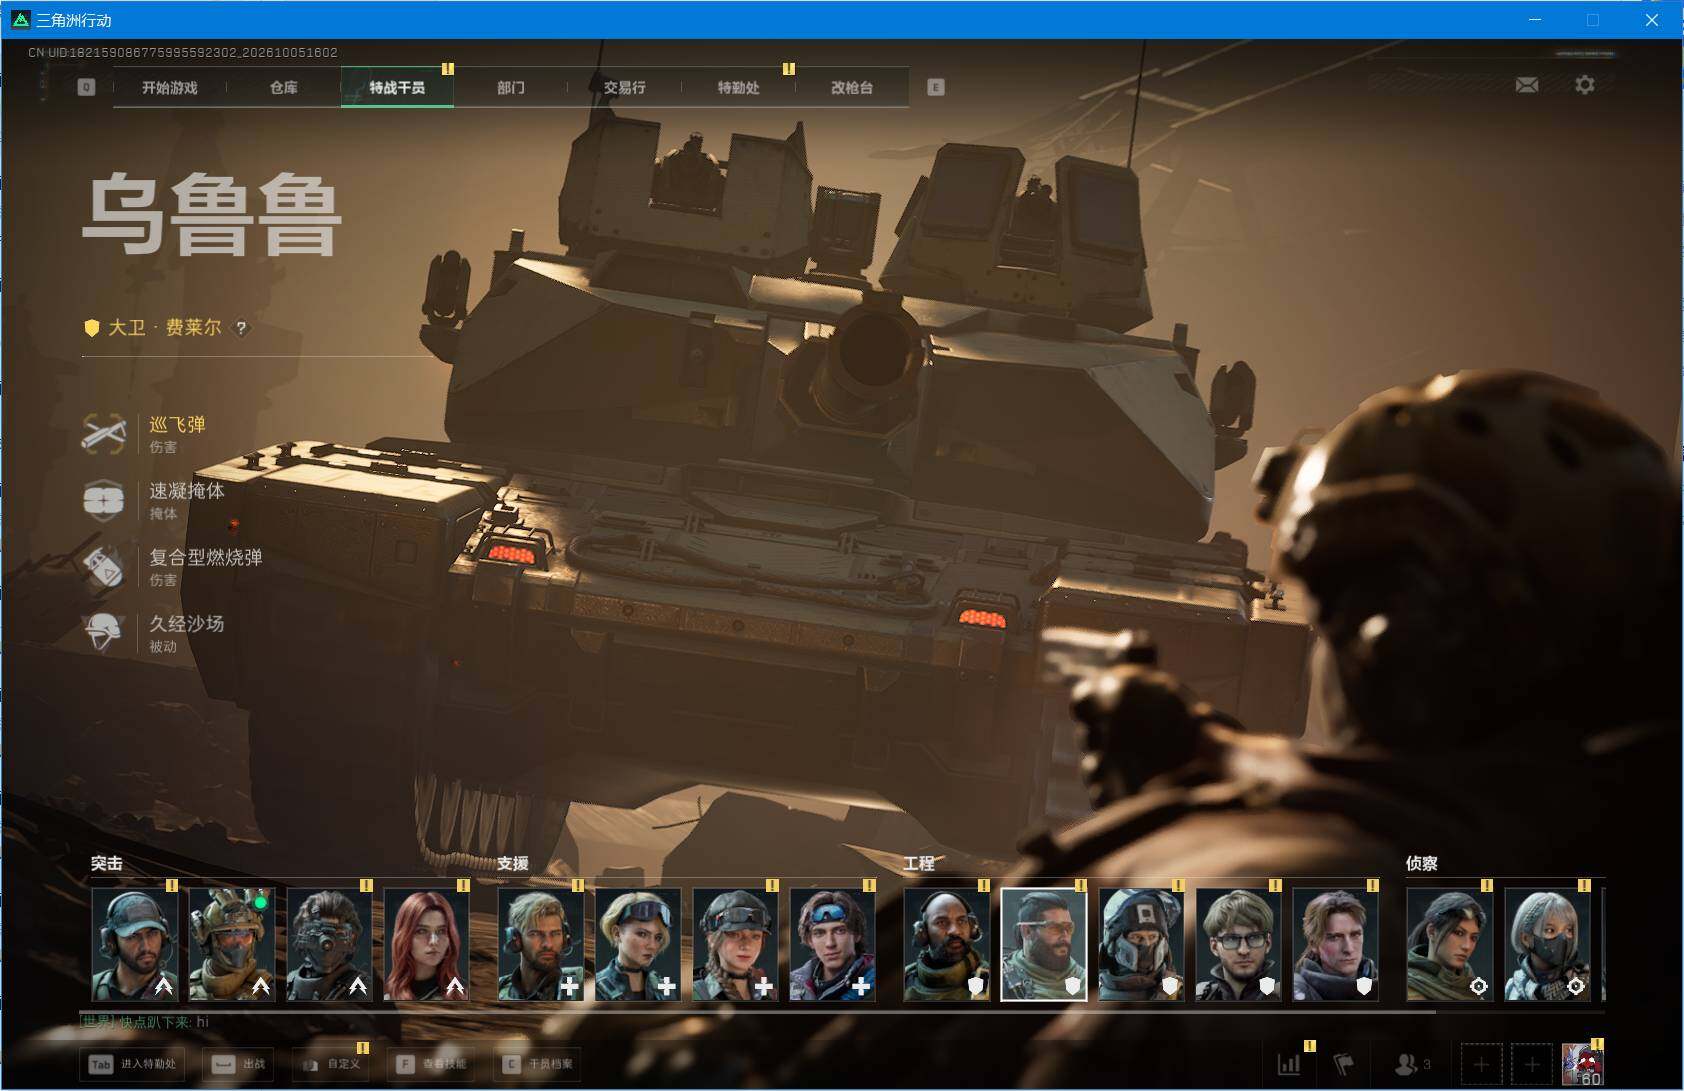Select grey-haired masked recon operator
The image size is (1684, 1091).
click(x=1546, y=945)
